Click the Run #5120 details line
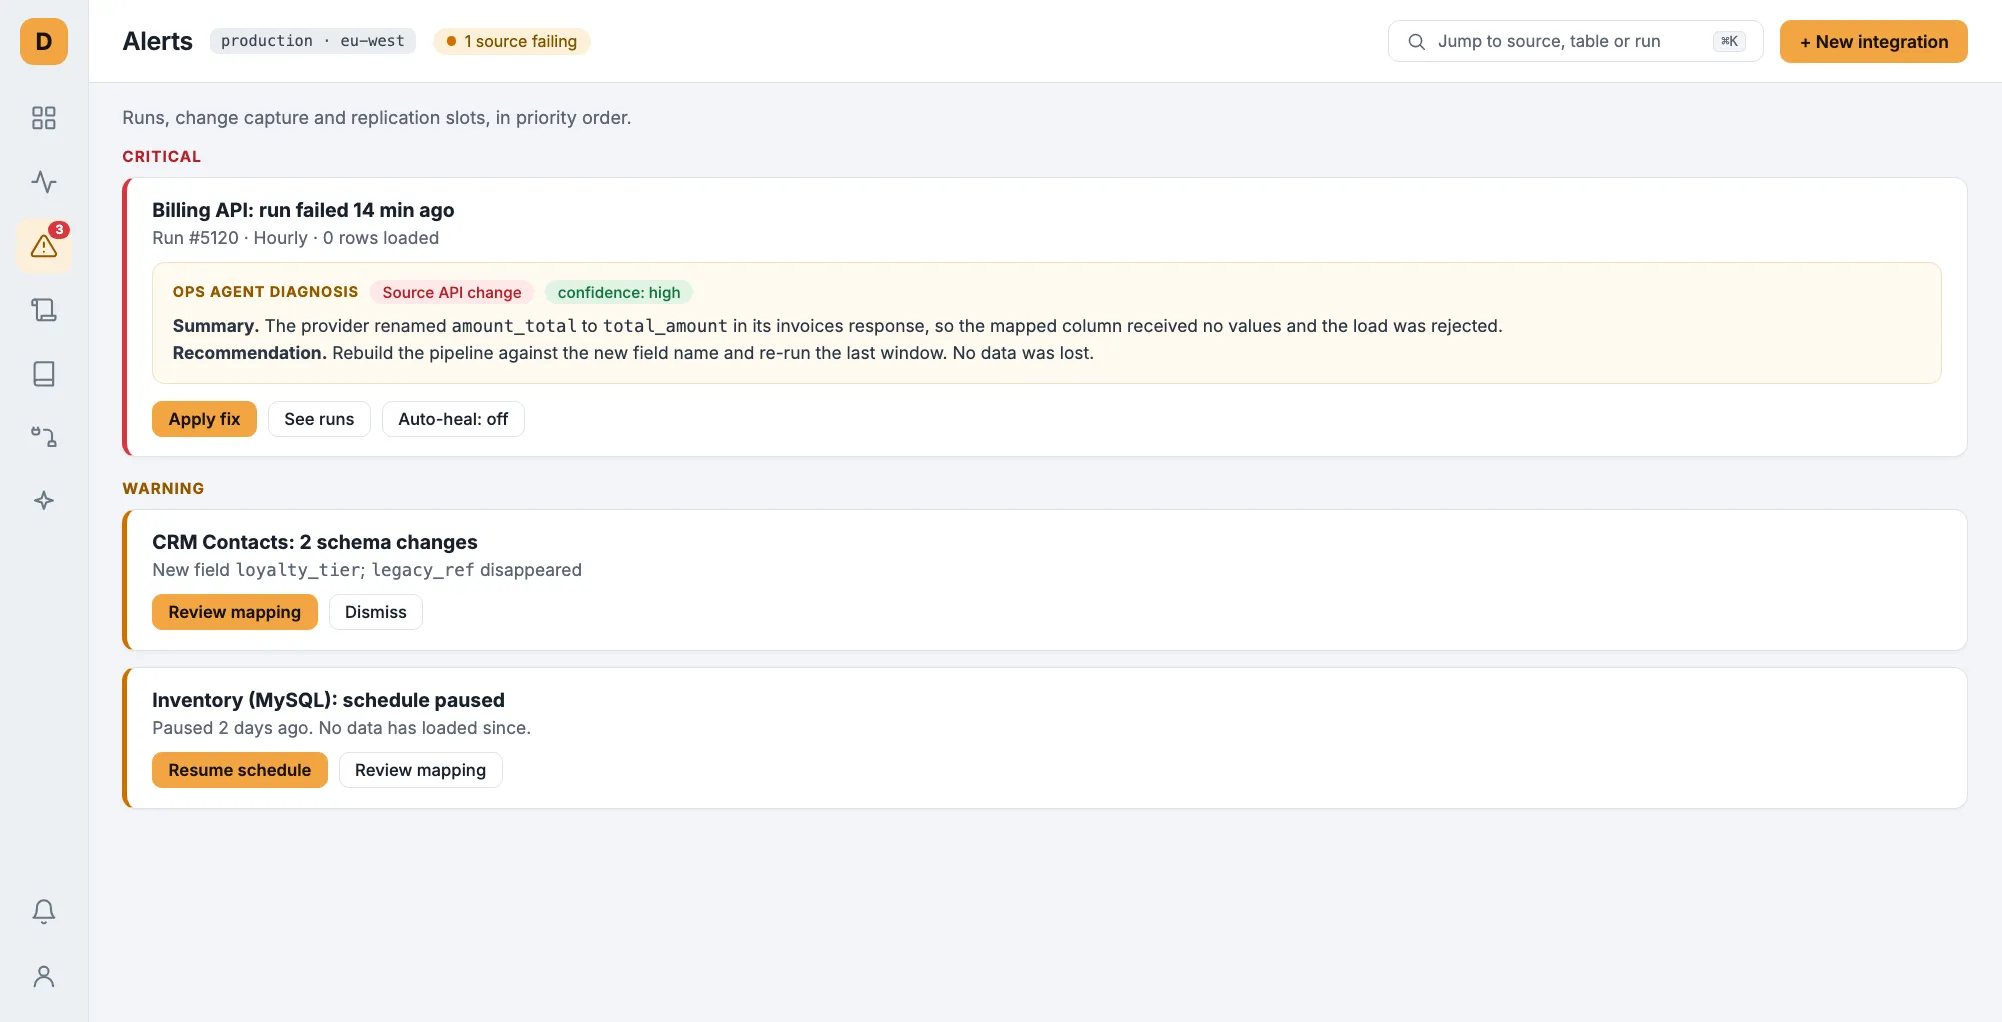2002x1022 pixels. click(x=296, y=238)
